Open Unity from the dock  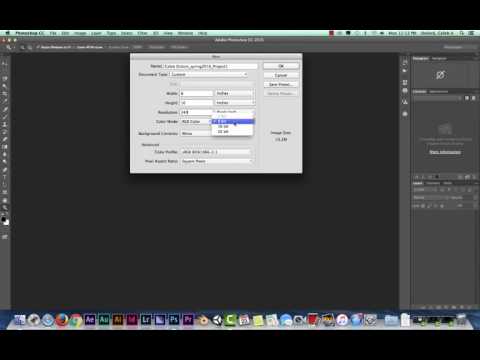(217, 320)
